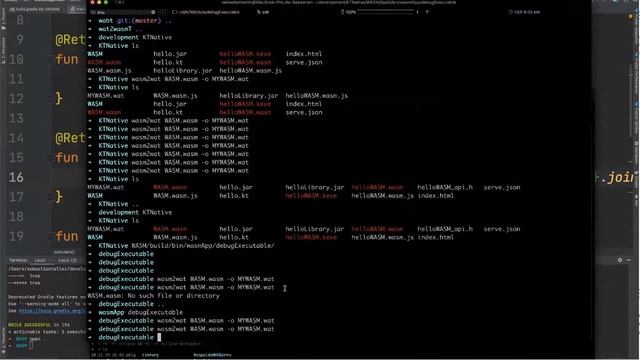Screen dimensions: 640x360
Task: Click the closing brace fold marker on line 12
Action: pos(51,99)
